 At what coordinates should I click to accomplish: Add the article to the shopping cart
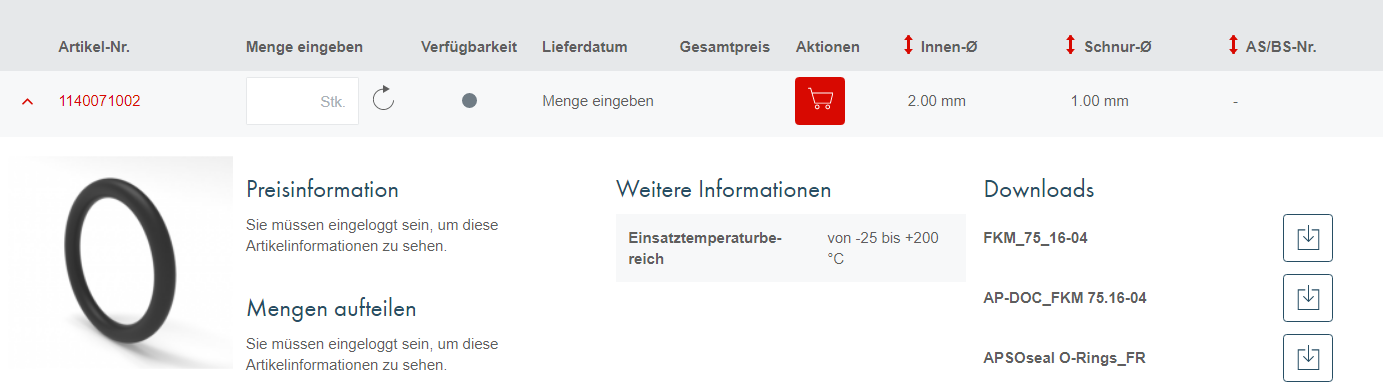820,101
